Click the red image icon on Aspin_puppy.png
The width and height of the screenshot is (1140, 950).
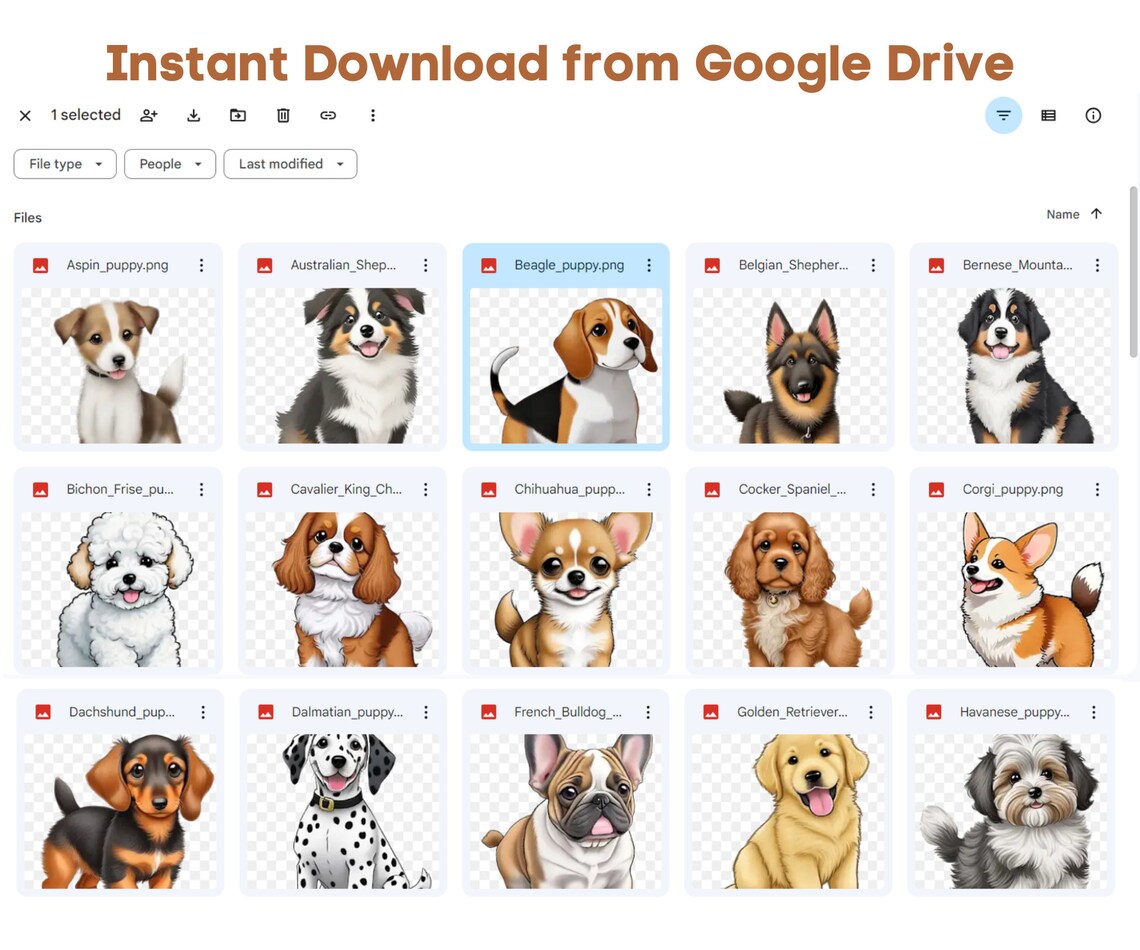coord(40,265)
